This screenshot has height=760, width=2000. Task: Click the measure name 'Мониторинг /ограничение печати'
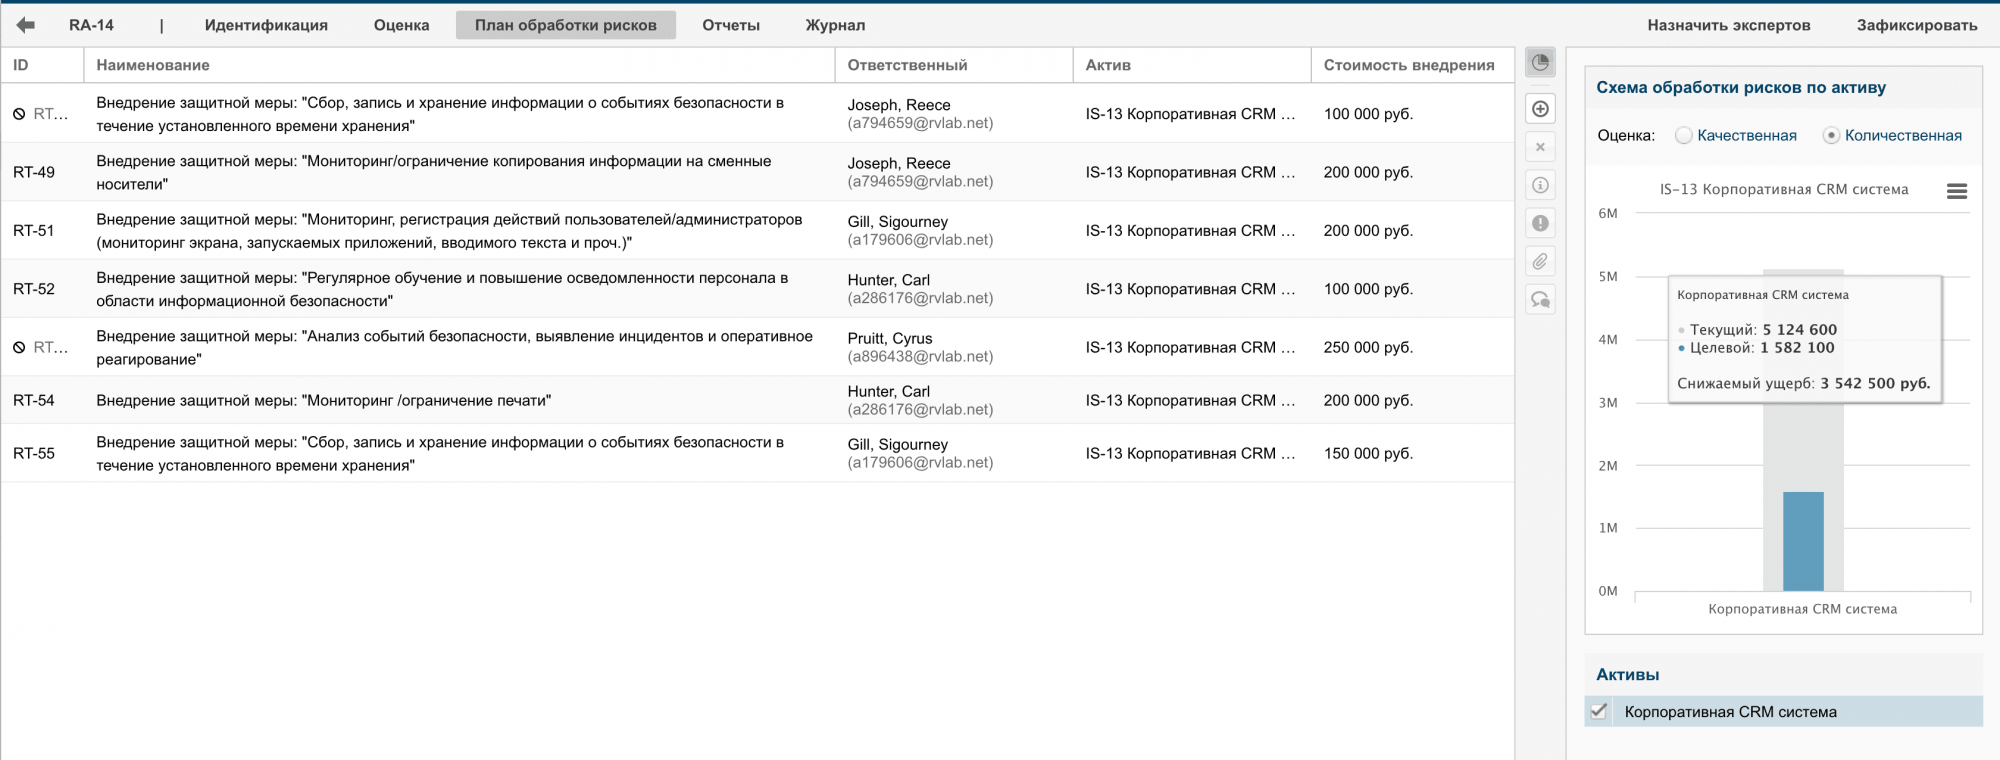coord(324,400)
